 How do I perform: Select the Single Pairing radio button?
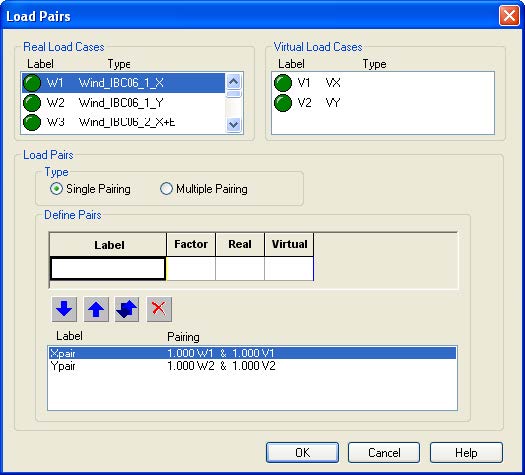click(x=56, y=189)
